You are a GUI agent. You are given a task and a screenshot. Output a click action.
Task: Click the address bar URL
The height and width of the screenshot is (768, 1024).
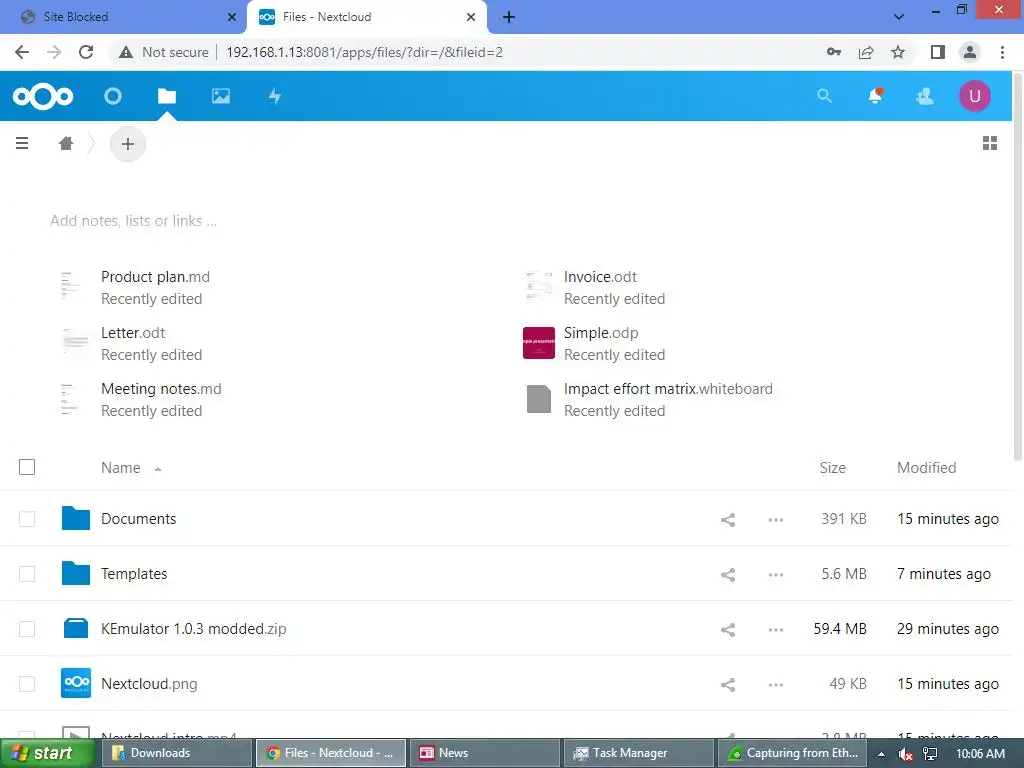tap(364, 52)
